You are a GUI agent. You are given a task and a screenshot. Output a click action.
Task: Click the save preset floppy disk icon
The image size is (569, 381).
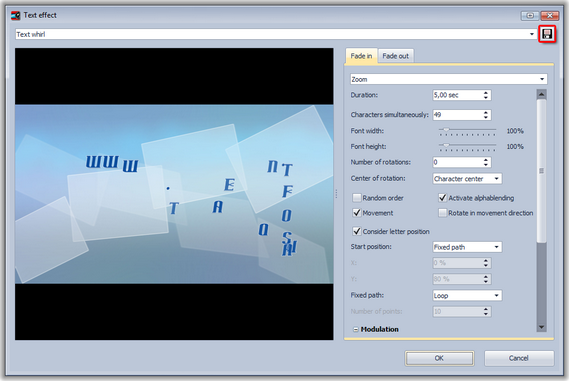(x=547, y=34)
